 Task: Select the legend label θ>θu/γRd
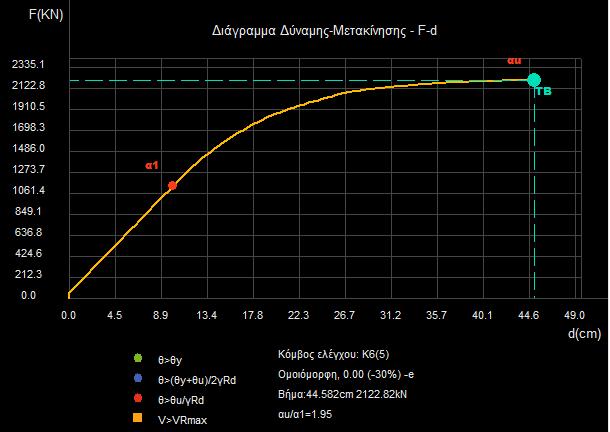[x=181, y=400]
